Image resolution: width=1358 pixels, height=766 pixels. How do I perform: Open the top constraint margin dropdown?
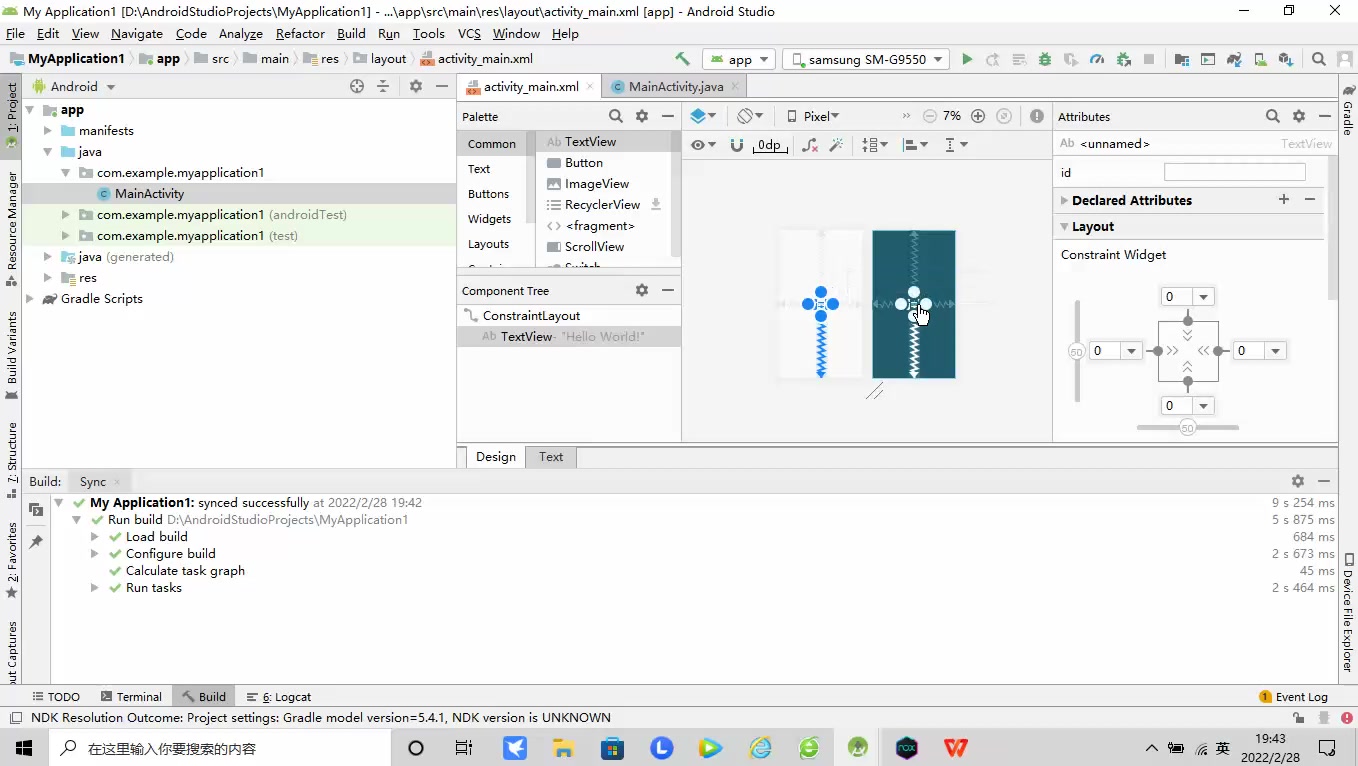pos(1204,297)
